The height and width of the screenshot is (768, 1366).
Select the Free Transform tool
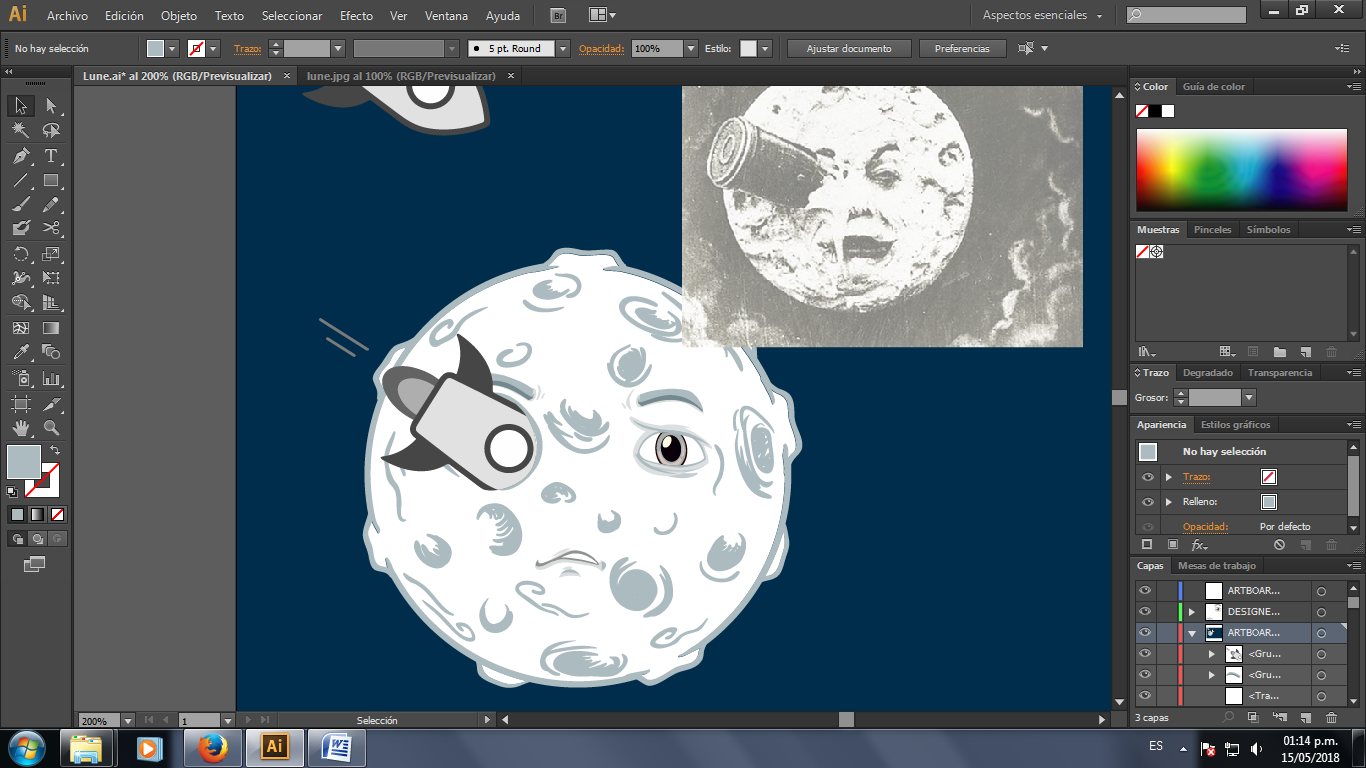point(51,278)
